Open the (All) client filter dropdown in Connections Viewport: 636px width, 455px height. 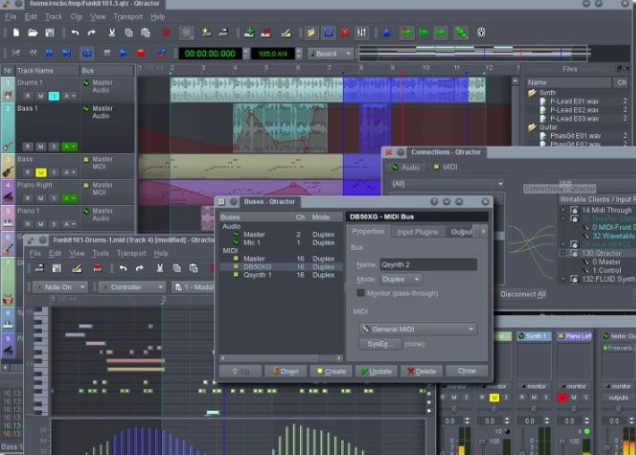447,184
